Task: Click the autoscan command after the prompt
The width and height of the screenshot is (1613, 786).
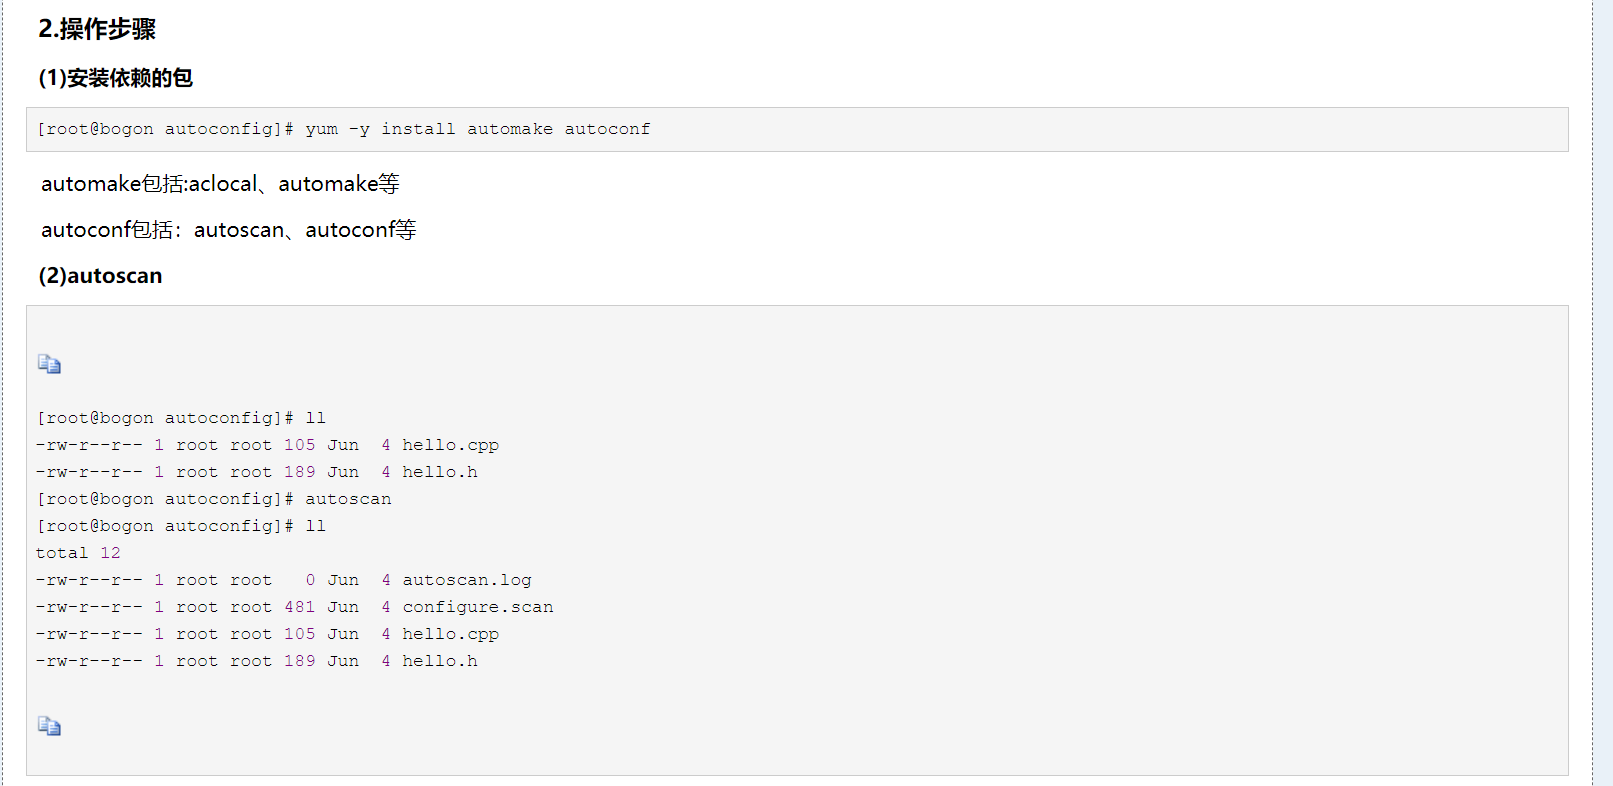Action: pos(348,499)
